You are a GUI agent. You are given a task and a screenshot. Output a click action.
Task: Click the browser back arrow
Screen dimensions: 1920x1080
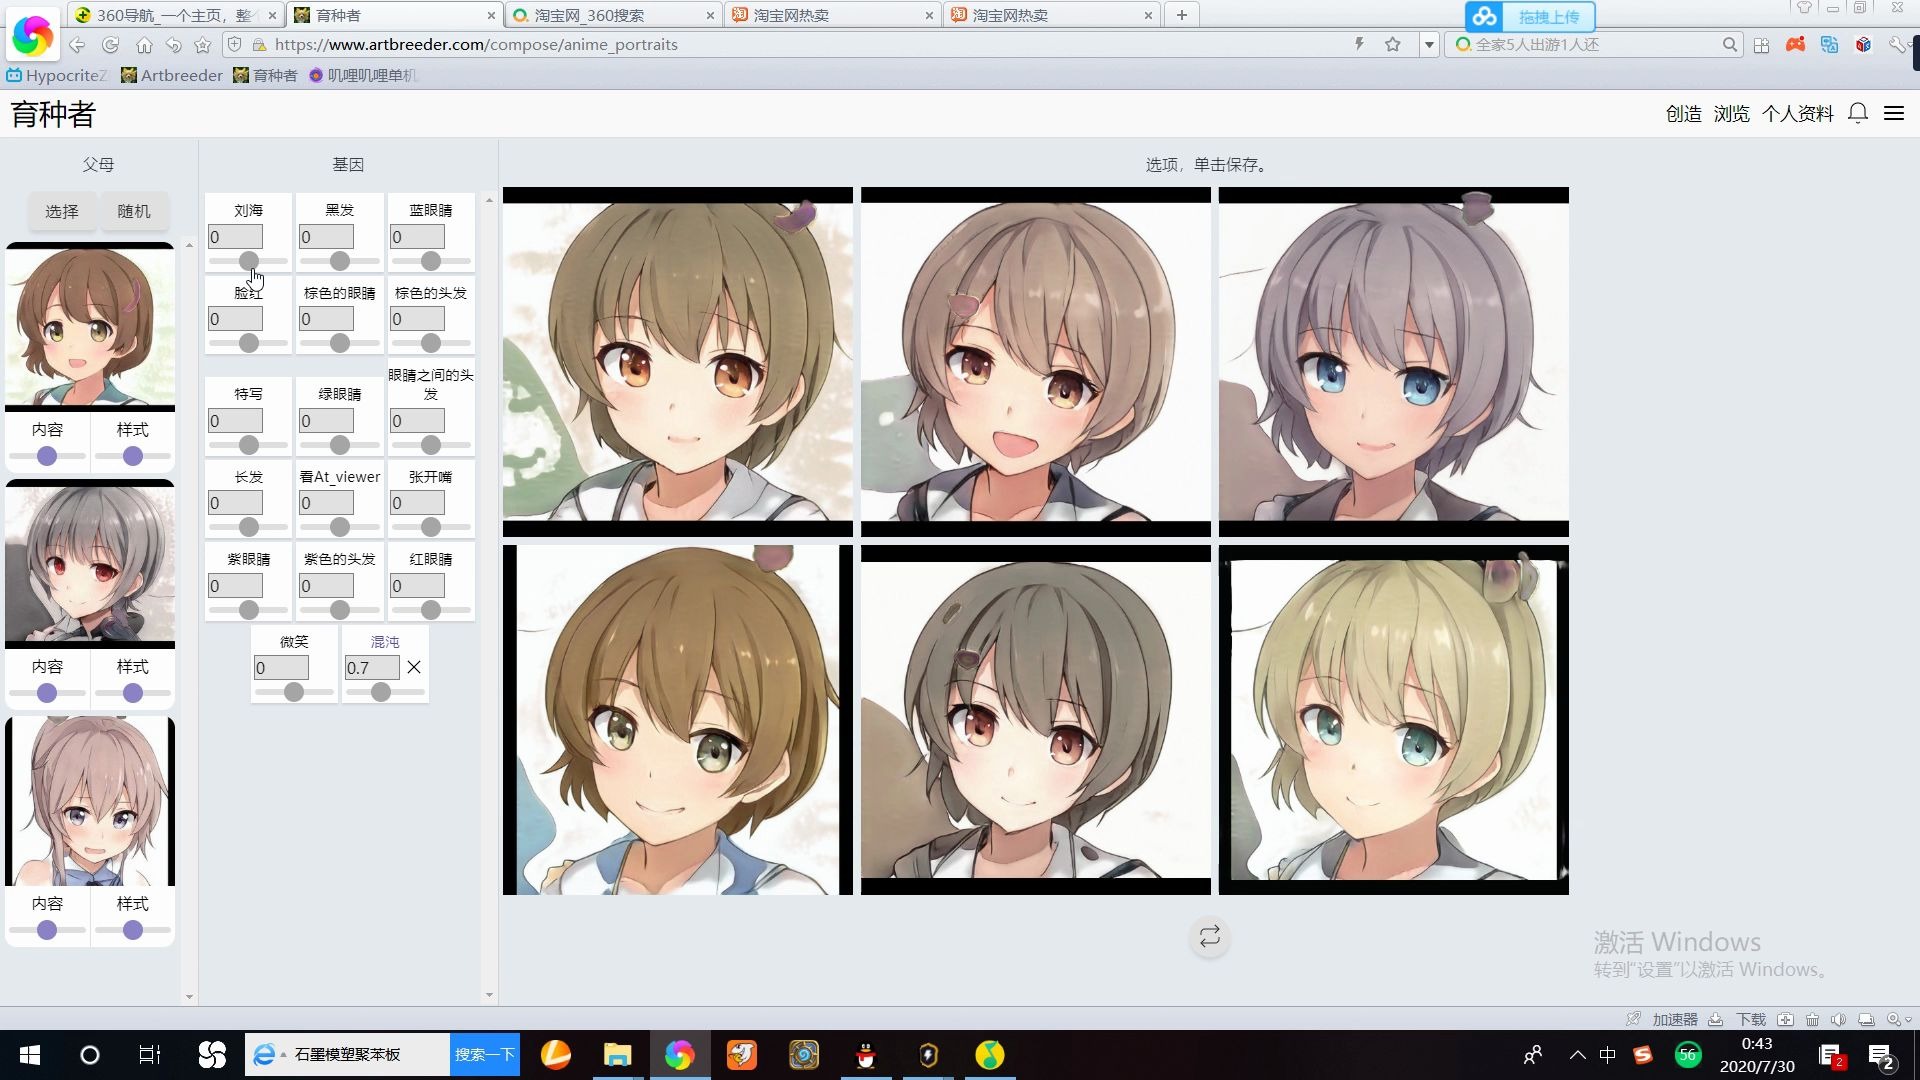(x=77, y=45)
